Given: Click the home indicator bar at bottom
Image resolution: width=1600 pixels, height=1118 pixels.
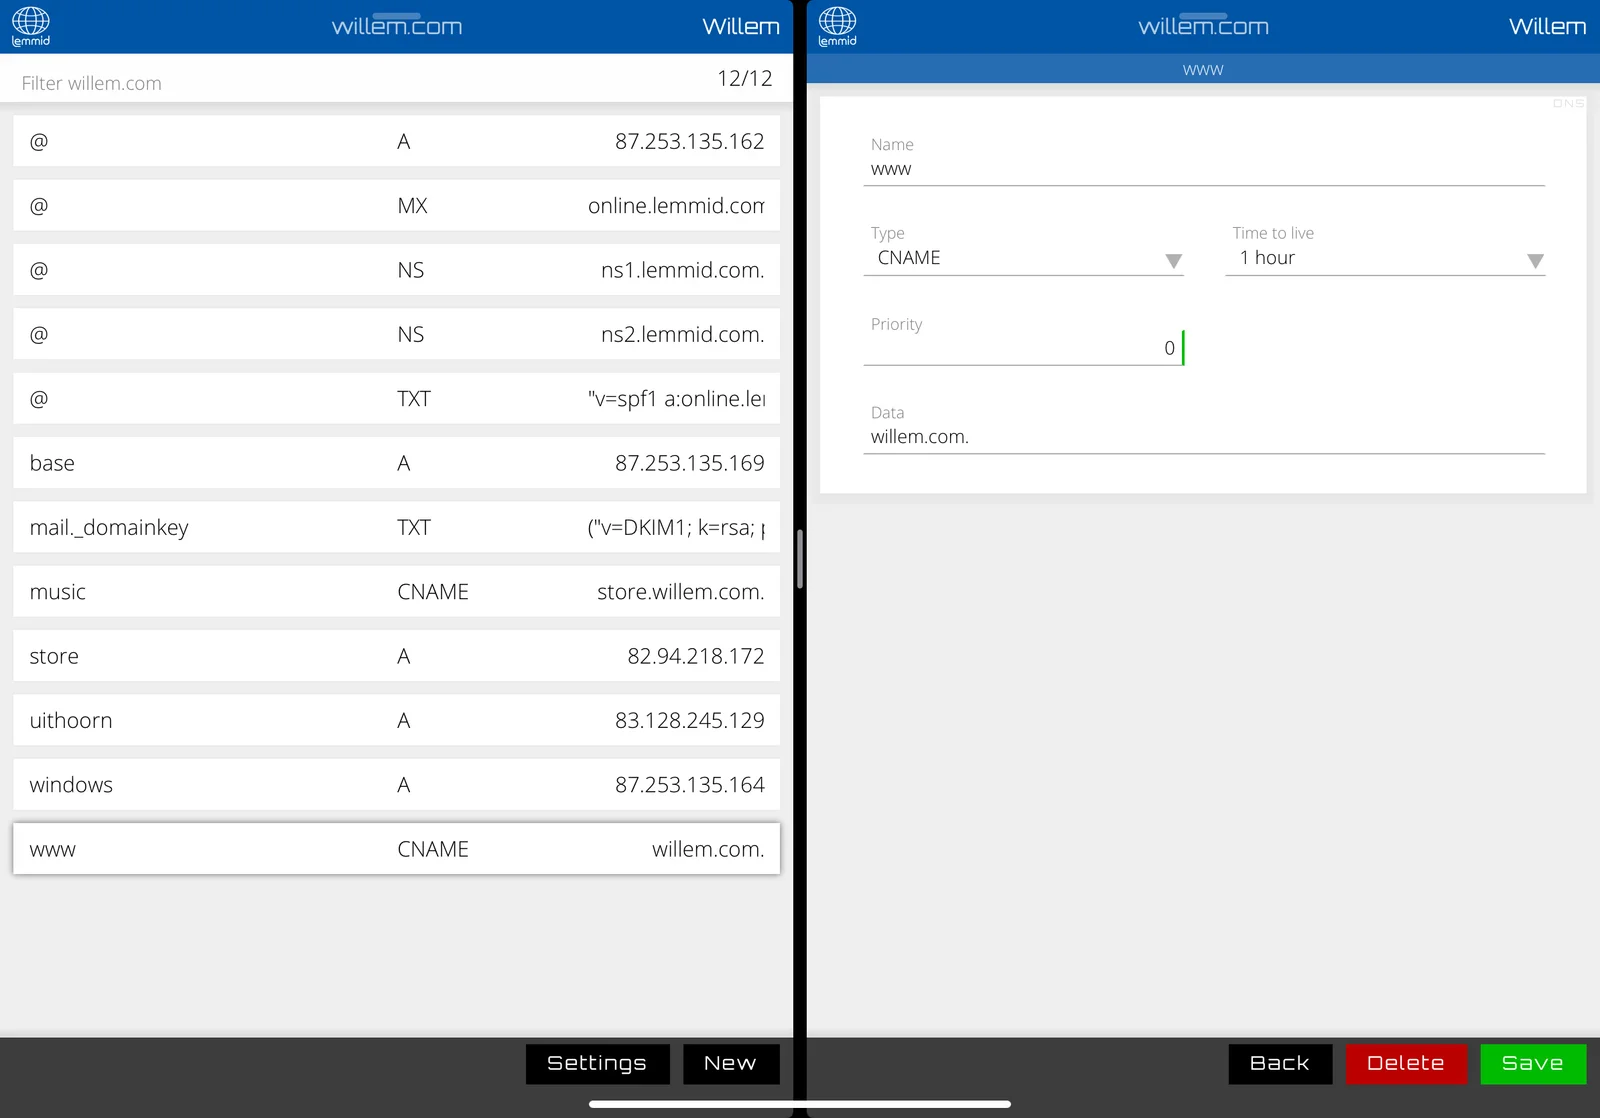Looking at the screenshot, I should click(800, 1104).
